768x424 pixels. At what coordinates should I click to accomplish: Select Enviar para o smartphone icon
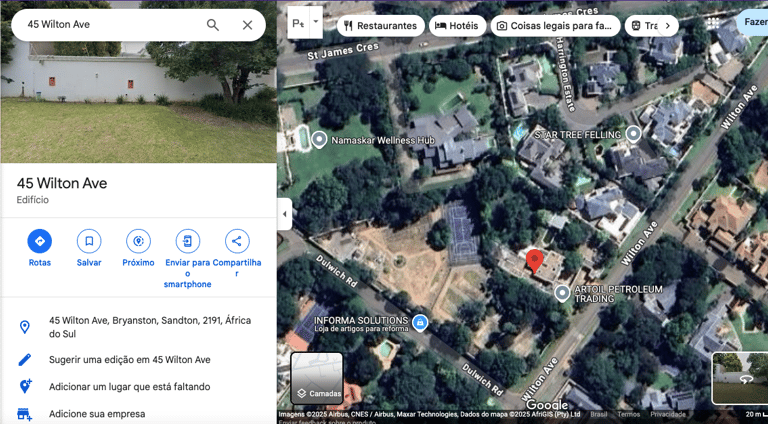[x=188, y=241]
